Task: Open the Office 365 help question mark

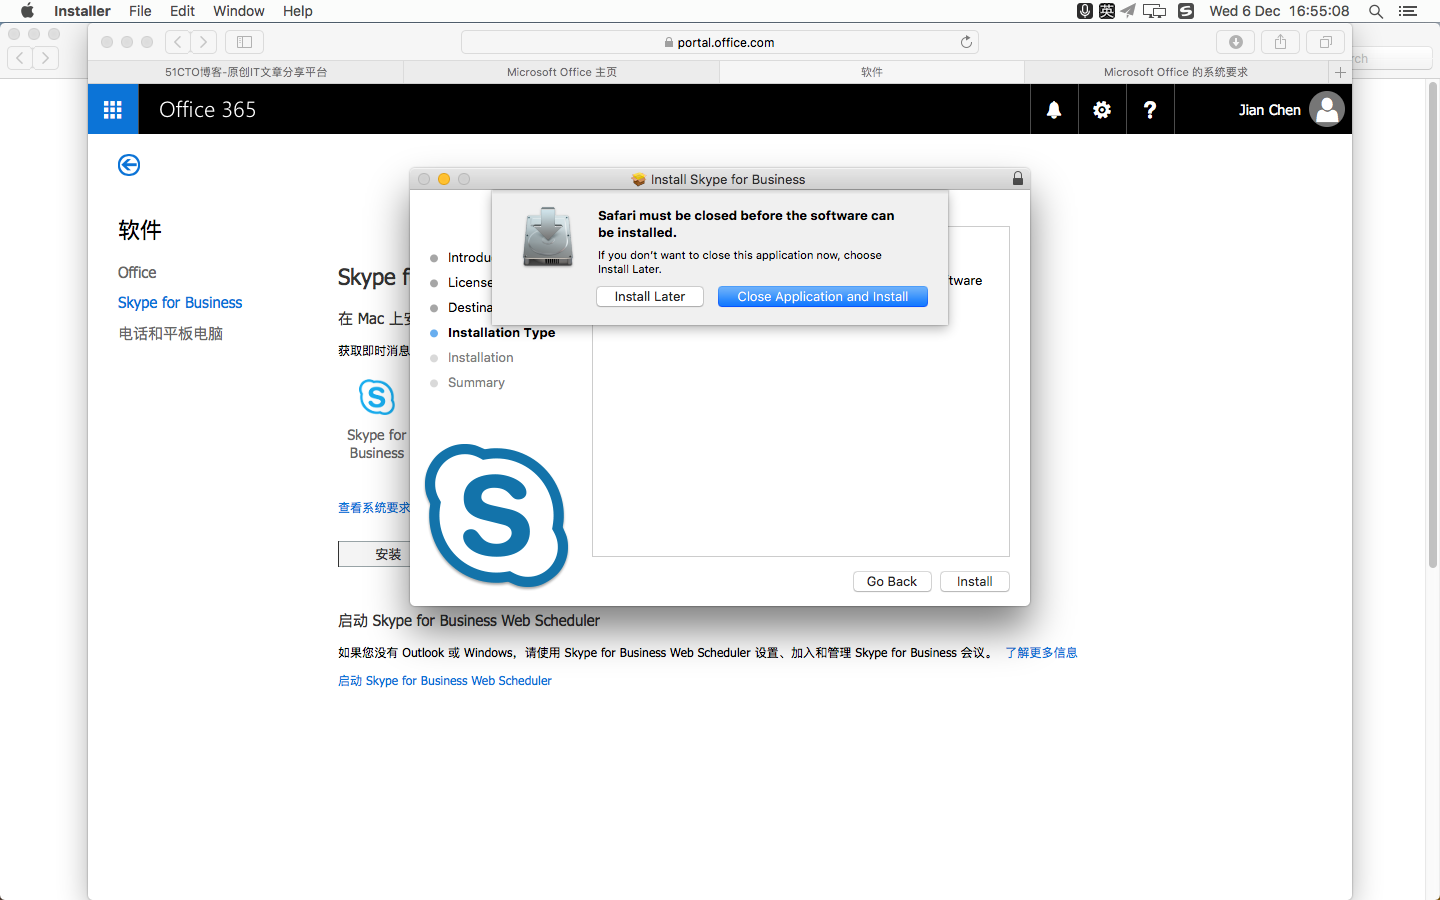Action: click(x=1150, y=110)
